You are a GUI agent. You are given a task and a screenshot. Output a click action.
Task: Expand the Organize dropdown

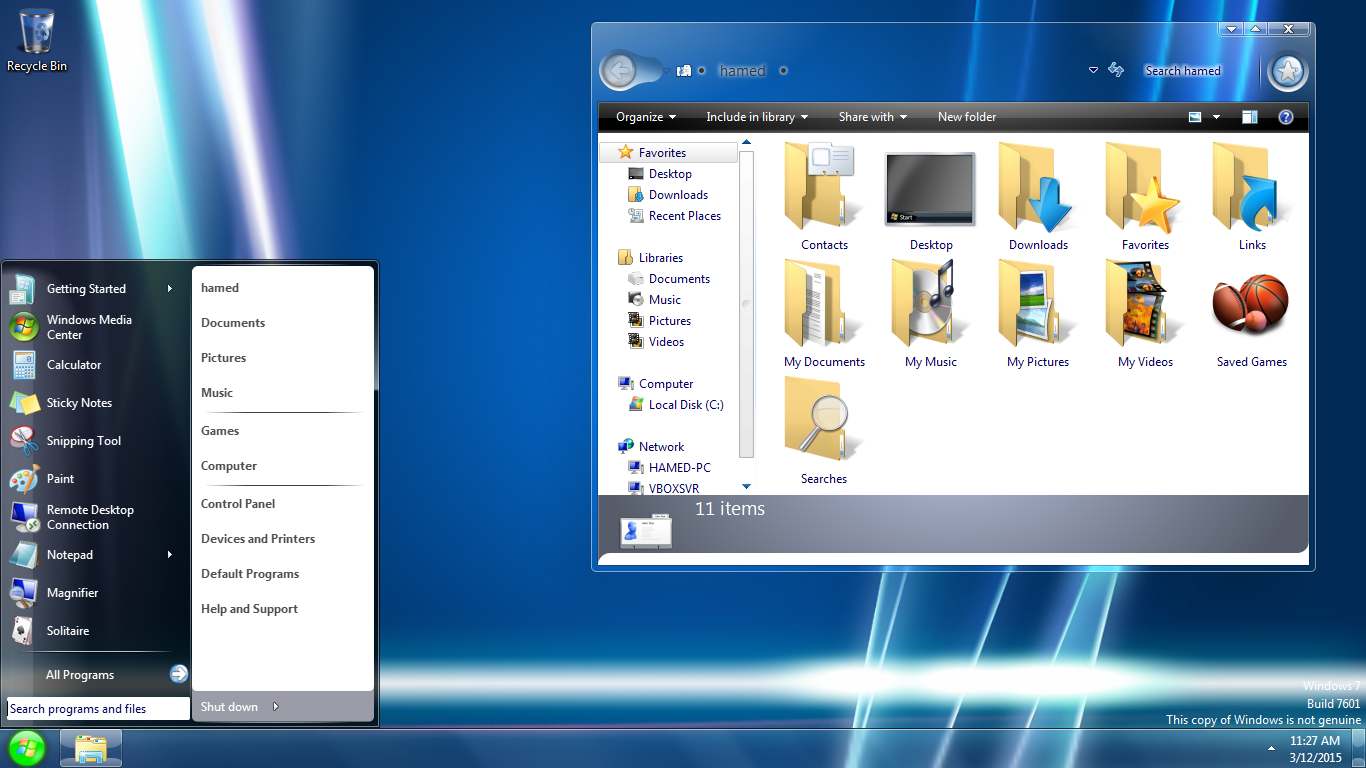click(x=643, y=117)
